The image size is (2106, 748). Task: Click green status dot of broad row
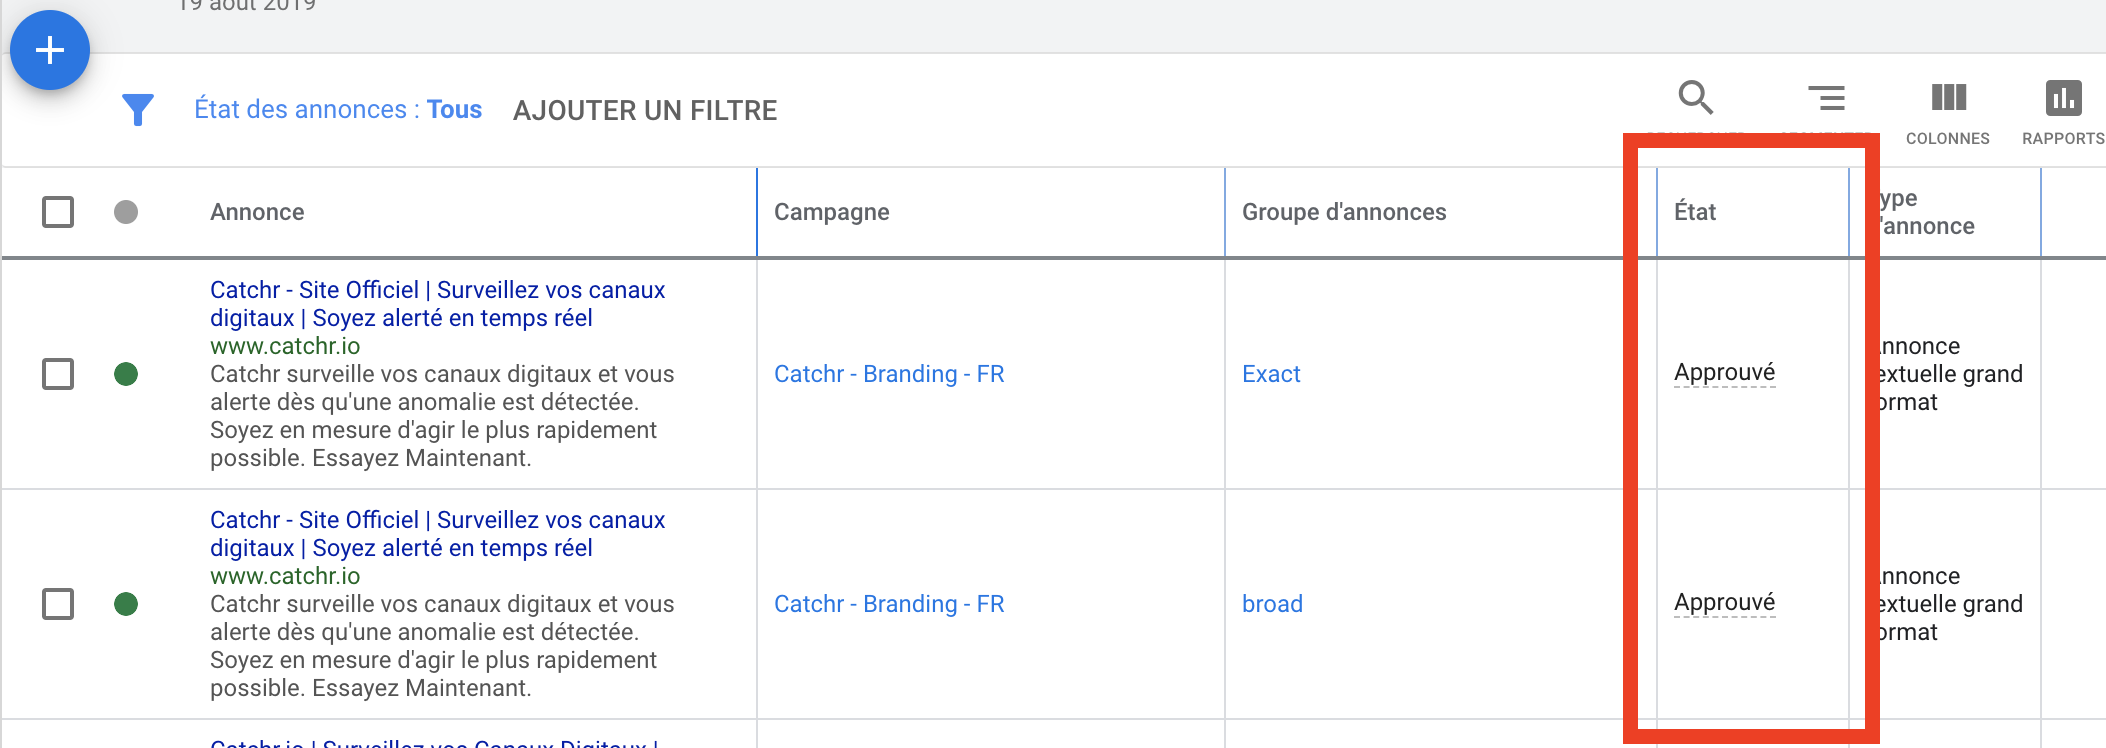click(x=126, y=604)
